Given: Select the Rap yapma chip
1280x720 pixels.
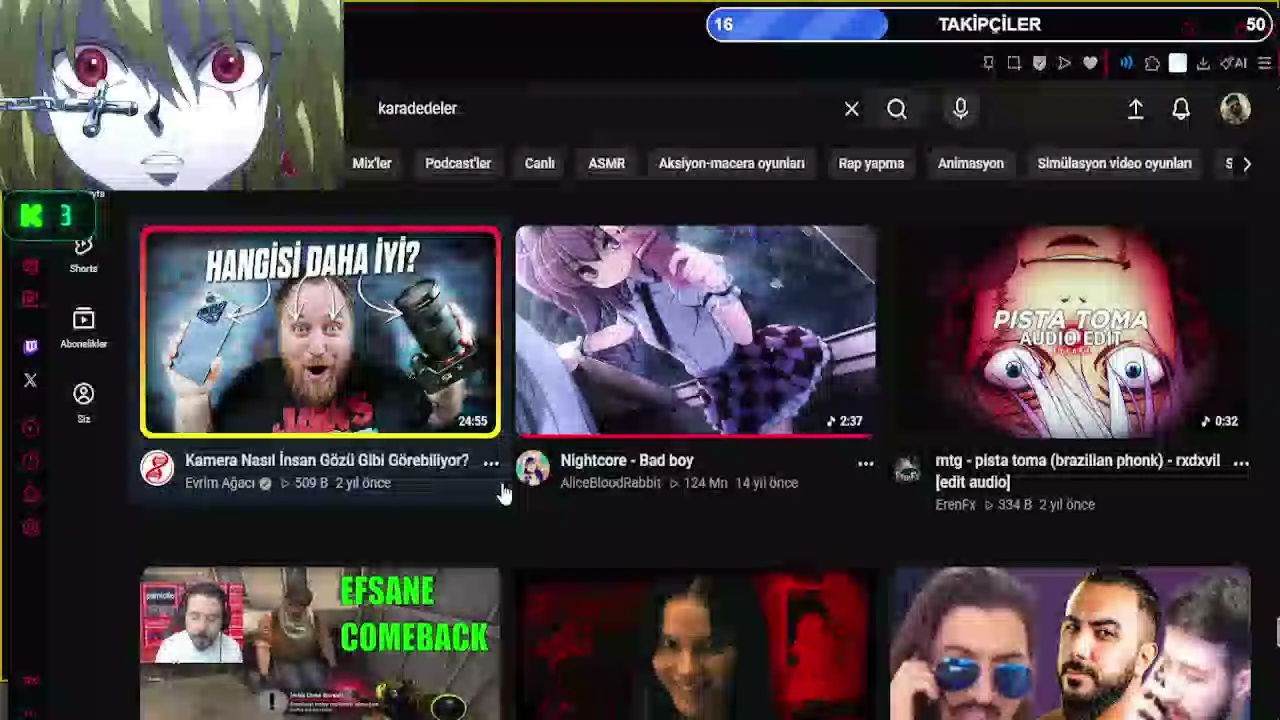Looking at the screenshot, I should point(871,164).
